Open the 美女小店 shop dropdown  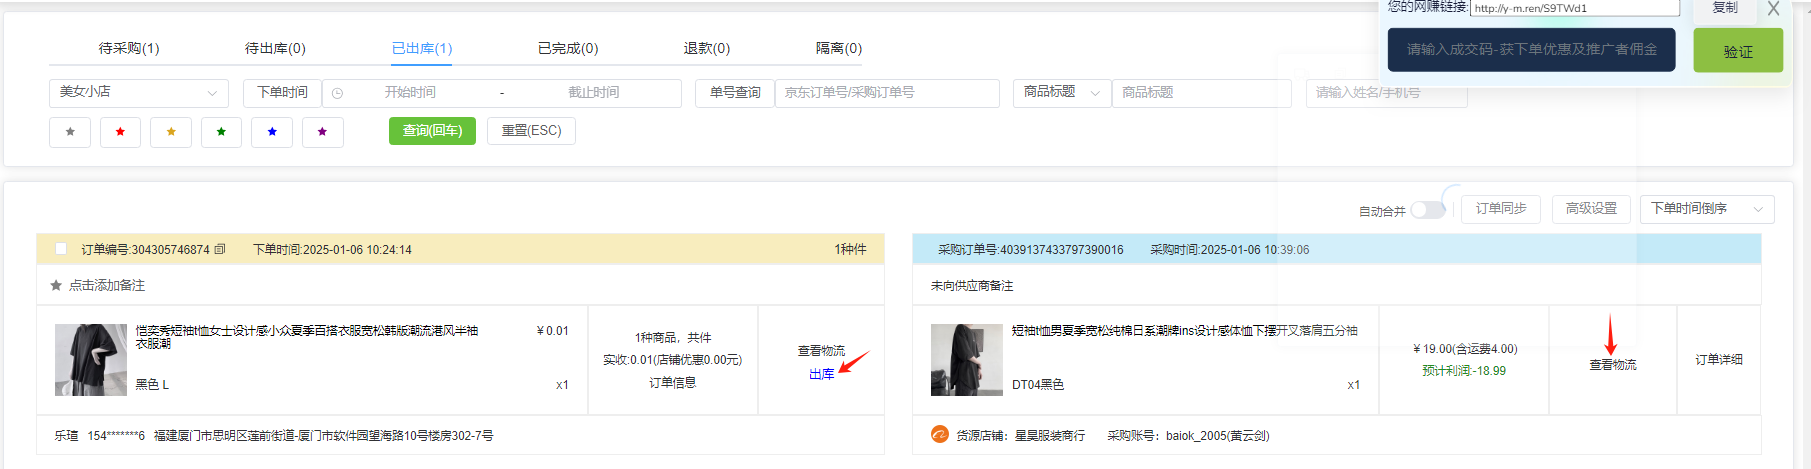(x=138, y=93)
